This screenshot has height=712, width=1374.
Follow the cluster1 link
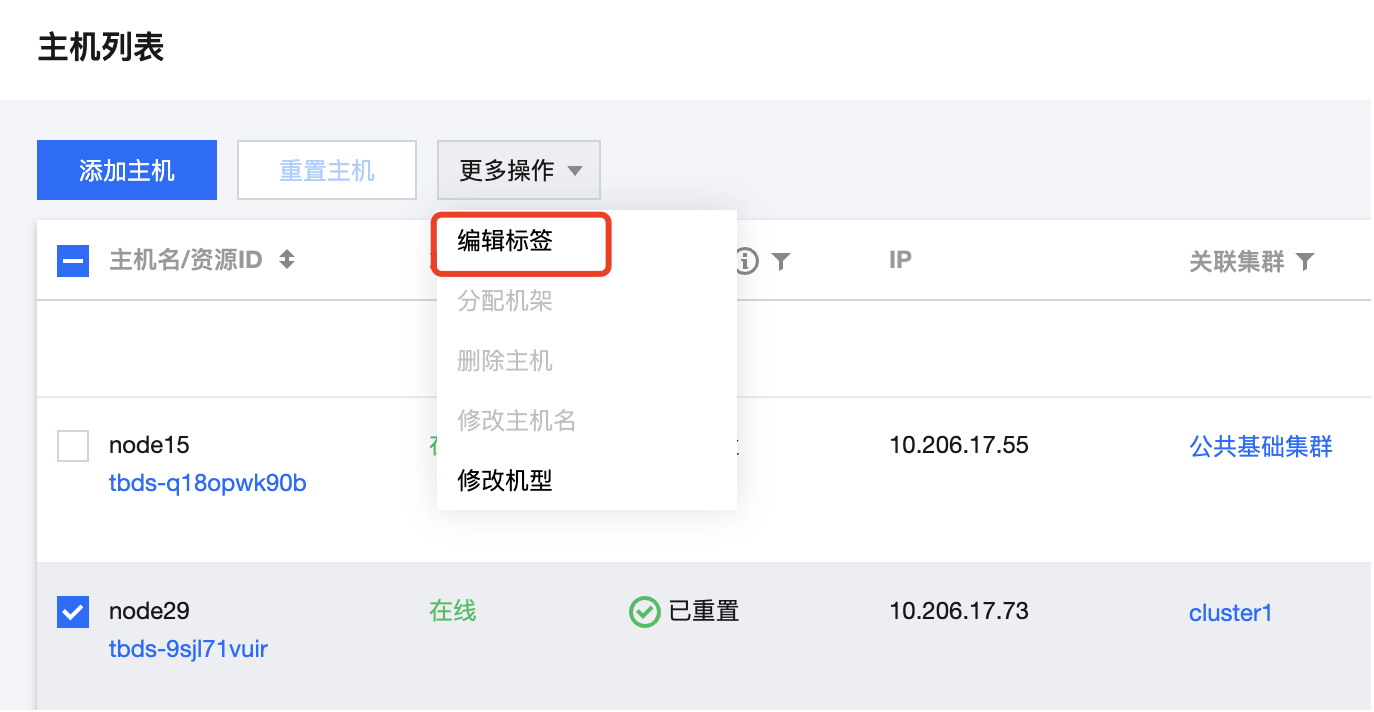(x=1230, y=613)
